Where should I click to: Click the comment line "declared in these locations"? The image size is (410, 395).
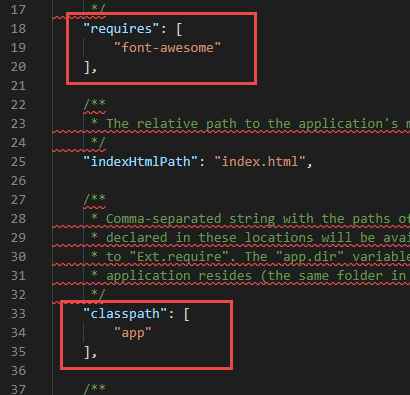[250, 238]
